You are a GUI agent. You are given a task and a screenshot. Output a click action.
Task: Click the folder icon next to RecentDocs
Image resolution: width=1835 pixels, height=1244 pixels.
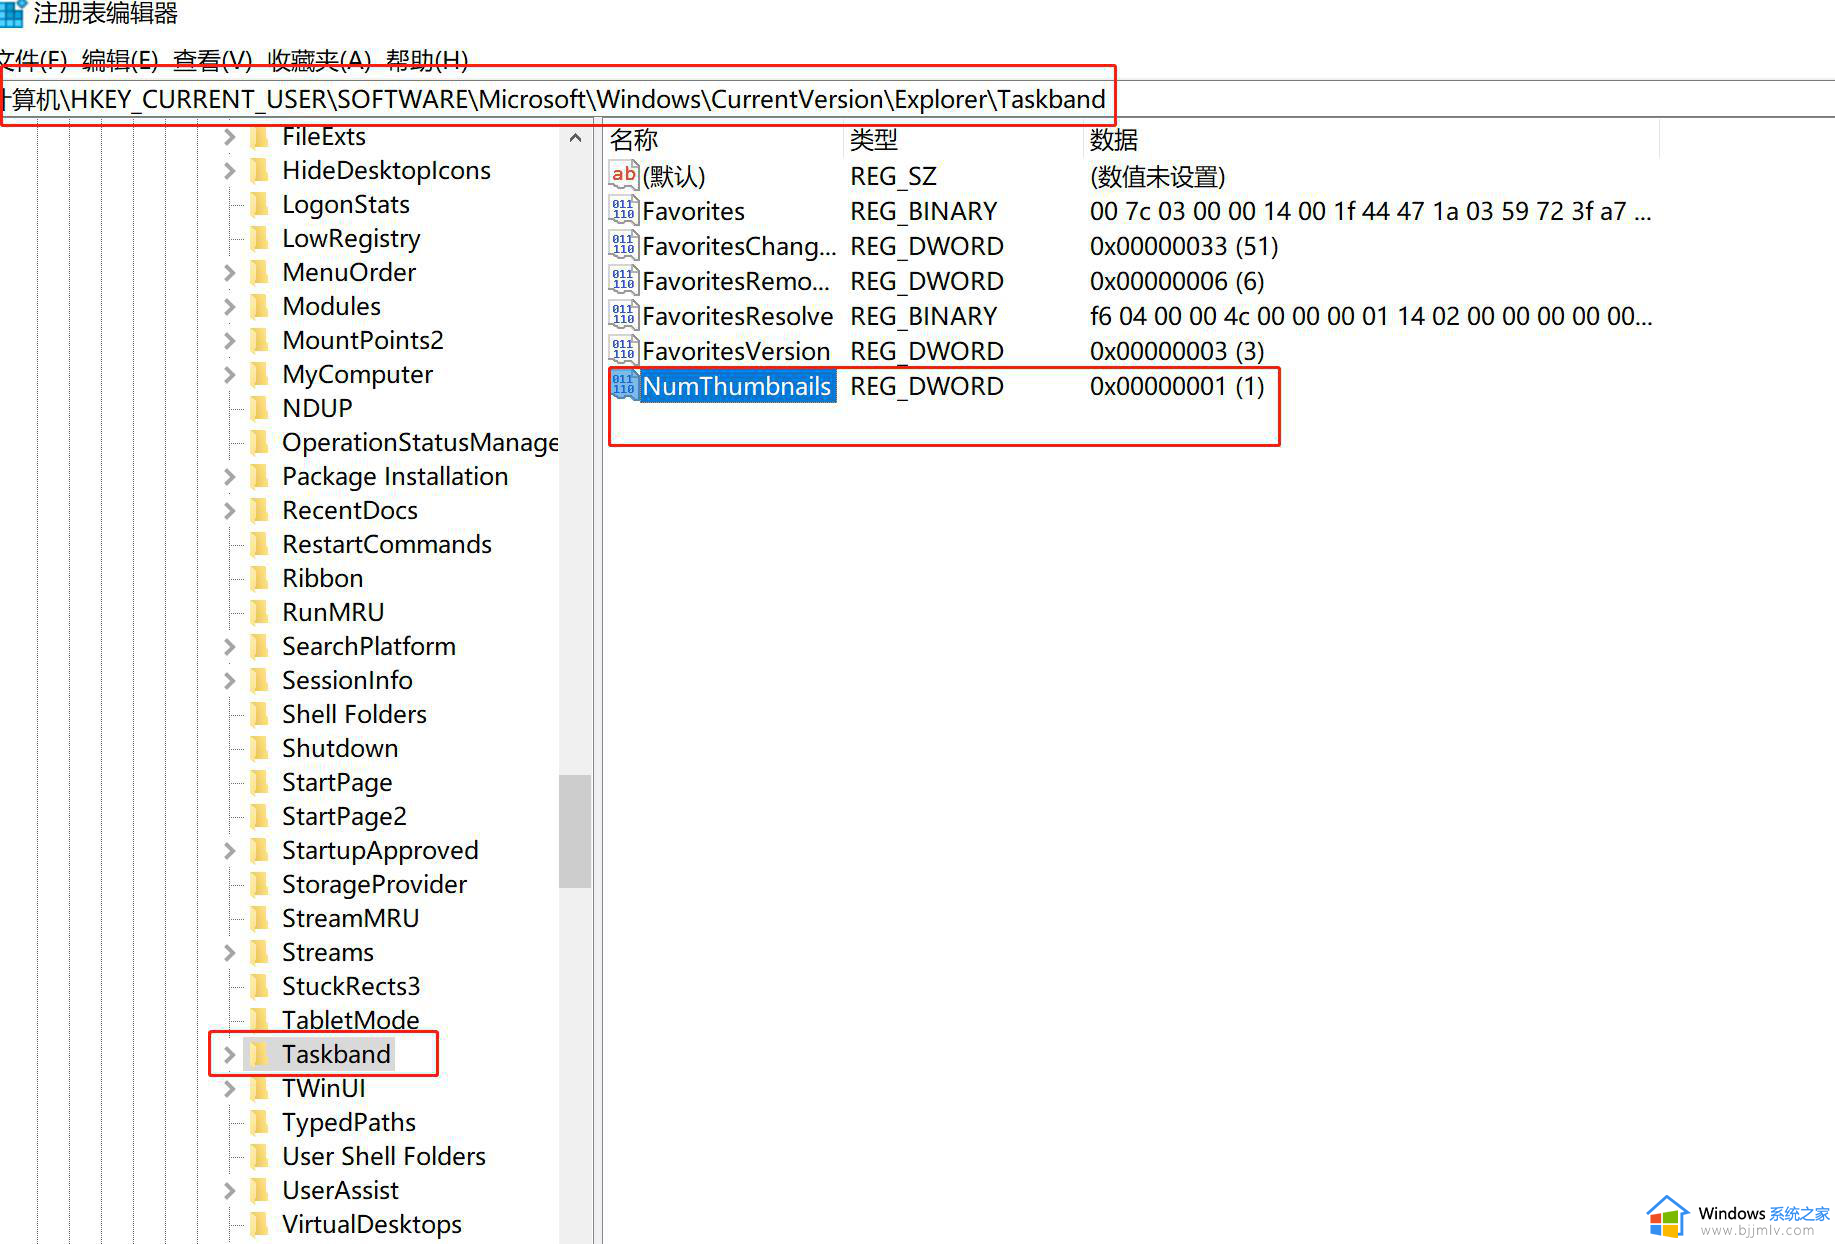click(259, 511)
